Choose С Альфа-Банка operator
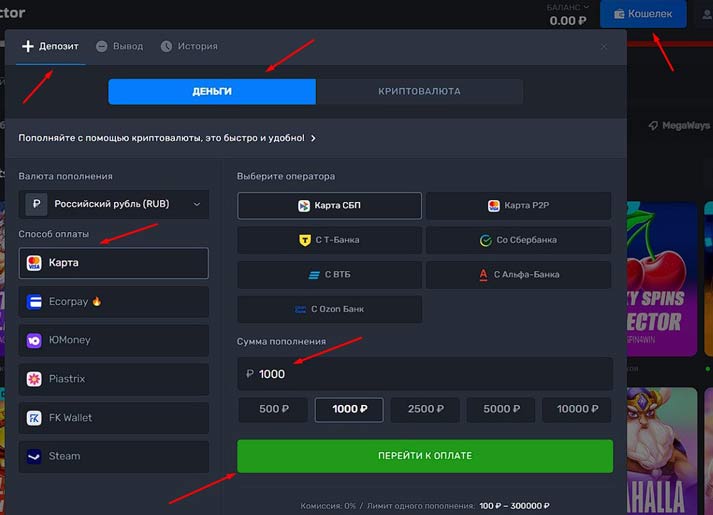Screen dimensions: 713x515 [518, 275]
